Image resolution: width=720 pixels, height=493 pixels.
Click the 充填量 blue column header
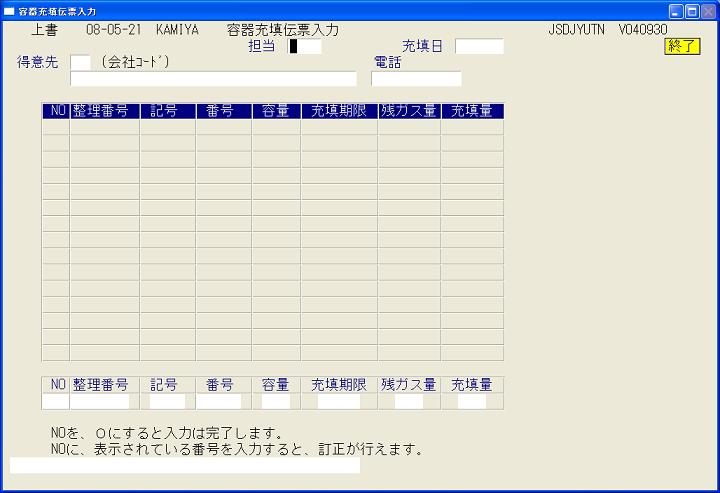(x=472, y=111)
